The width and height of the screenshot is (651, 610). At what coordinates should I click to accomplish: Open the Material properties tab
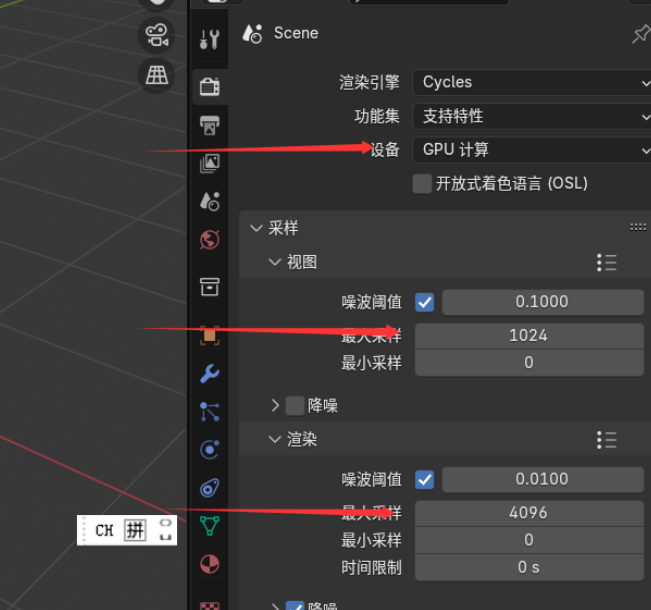click(x=210, y=564)
